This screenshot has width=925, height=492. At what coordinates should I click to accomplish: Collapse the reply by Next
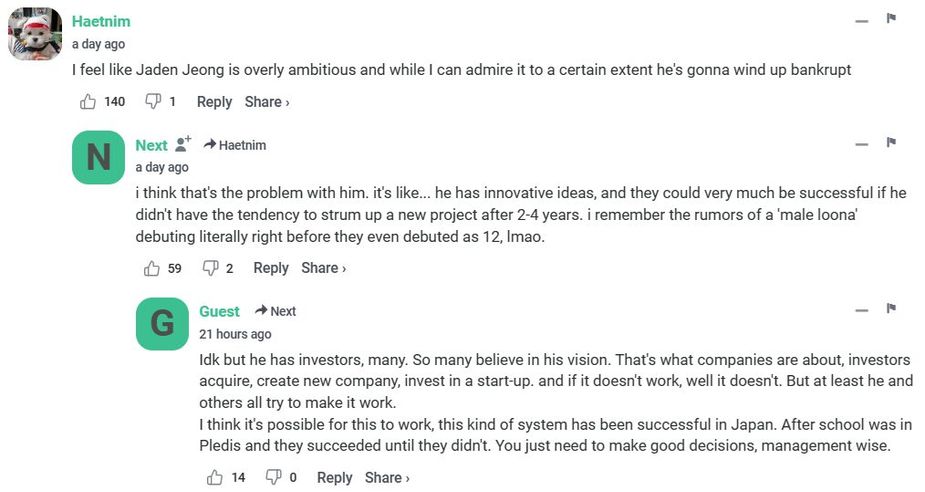[861, 144]
